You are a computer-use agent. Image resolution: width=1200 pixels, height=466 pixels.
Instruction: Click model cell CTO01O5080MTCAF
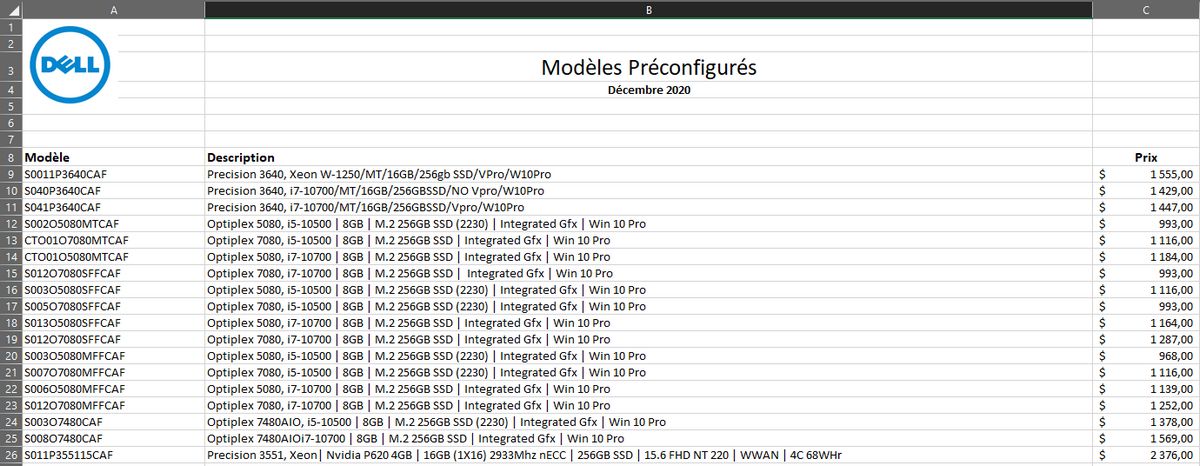coord(71,257)
